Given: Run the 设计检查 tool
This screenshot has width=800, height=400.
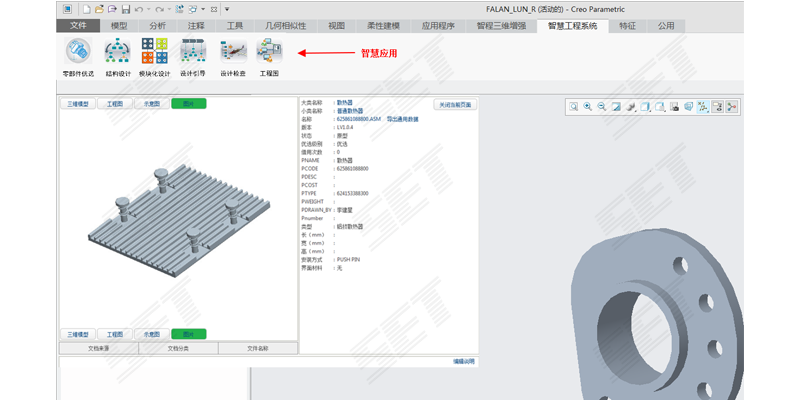Looking at the screenshot, I should [x=233, y=57].
